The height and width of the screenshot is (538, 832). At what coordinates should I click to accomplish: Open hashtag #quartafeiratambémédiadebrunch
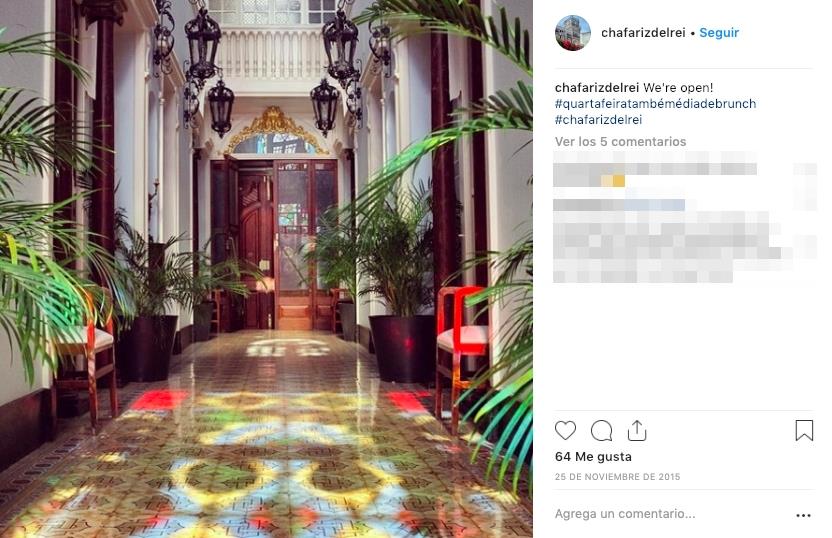click(x=655, y=103)
